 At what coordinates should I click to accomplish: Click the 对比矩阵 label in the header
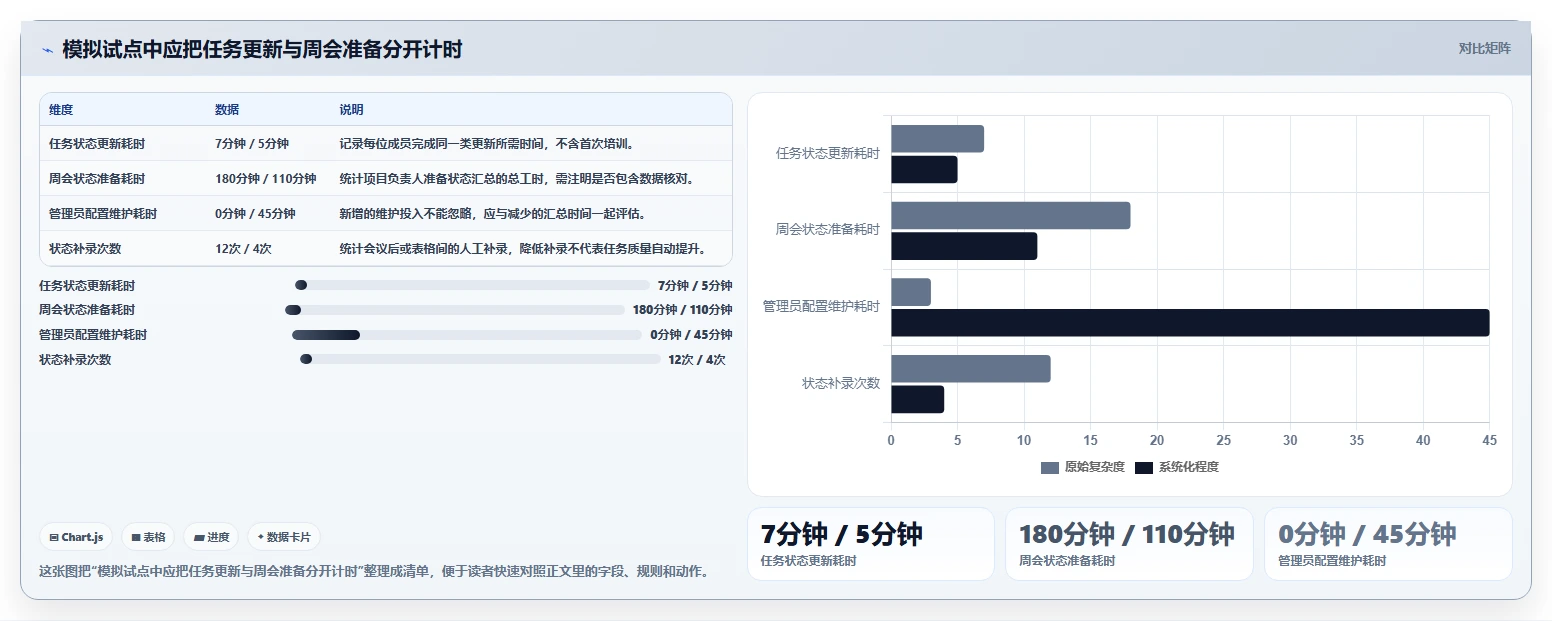point(1485,48)
